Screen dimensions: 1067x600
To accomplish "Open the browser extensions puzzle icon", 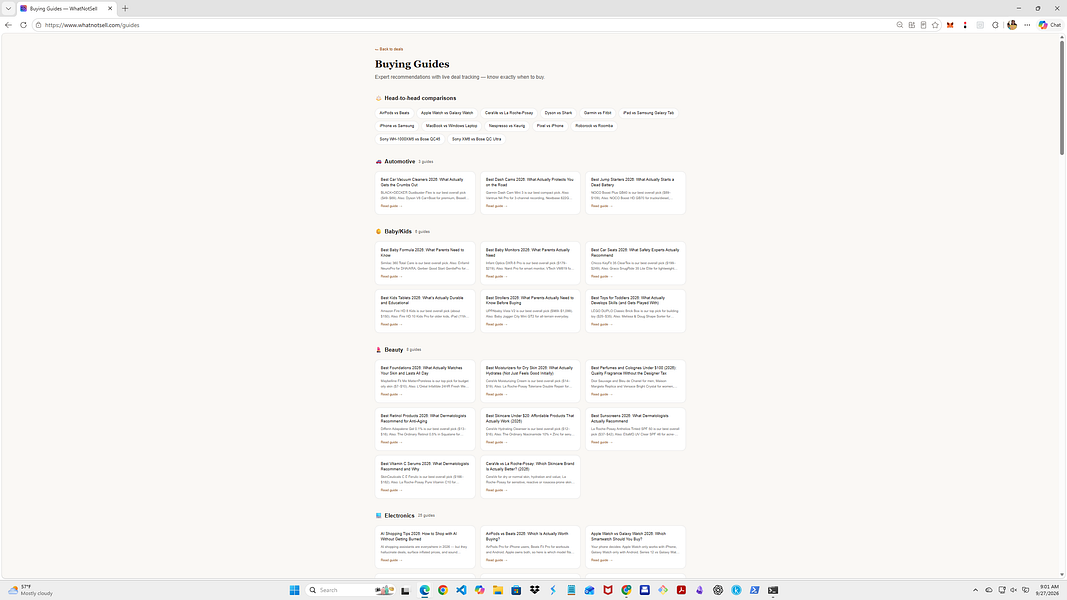I will coord(995,25).
